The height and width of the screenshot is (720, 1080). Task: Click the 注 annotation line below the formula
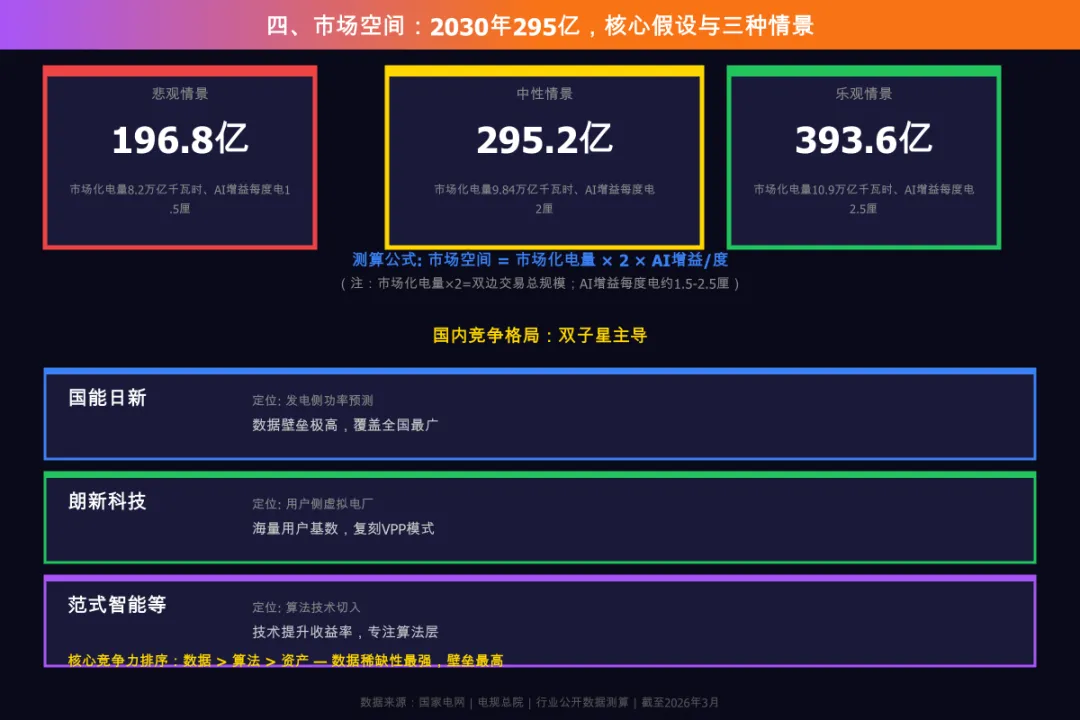[x=540, y=283]
